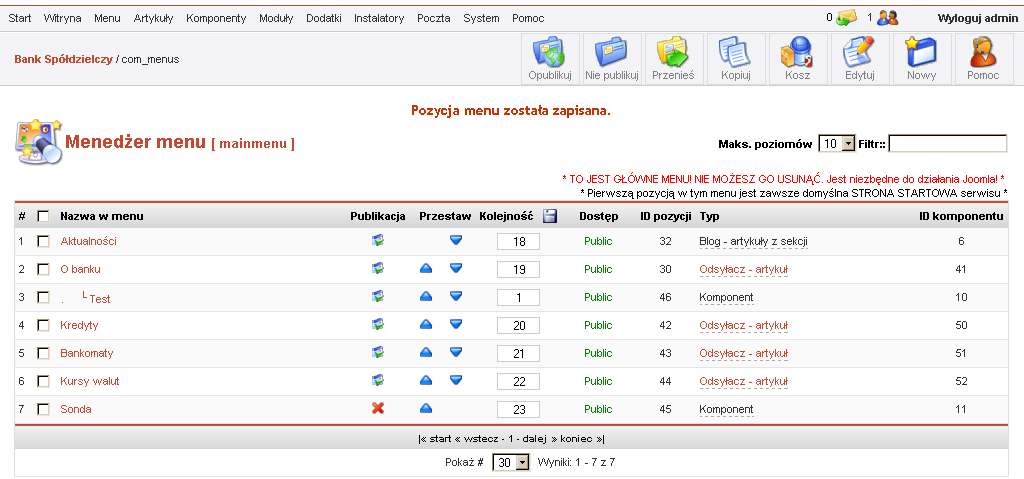Check the Bankomaty row checkbox
1024x479 pixels.
pyautogui.click(x=43, y=354)
